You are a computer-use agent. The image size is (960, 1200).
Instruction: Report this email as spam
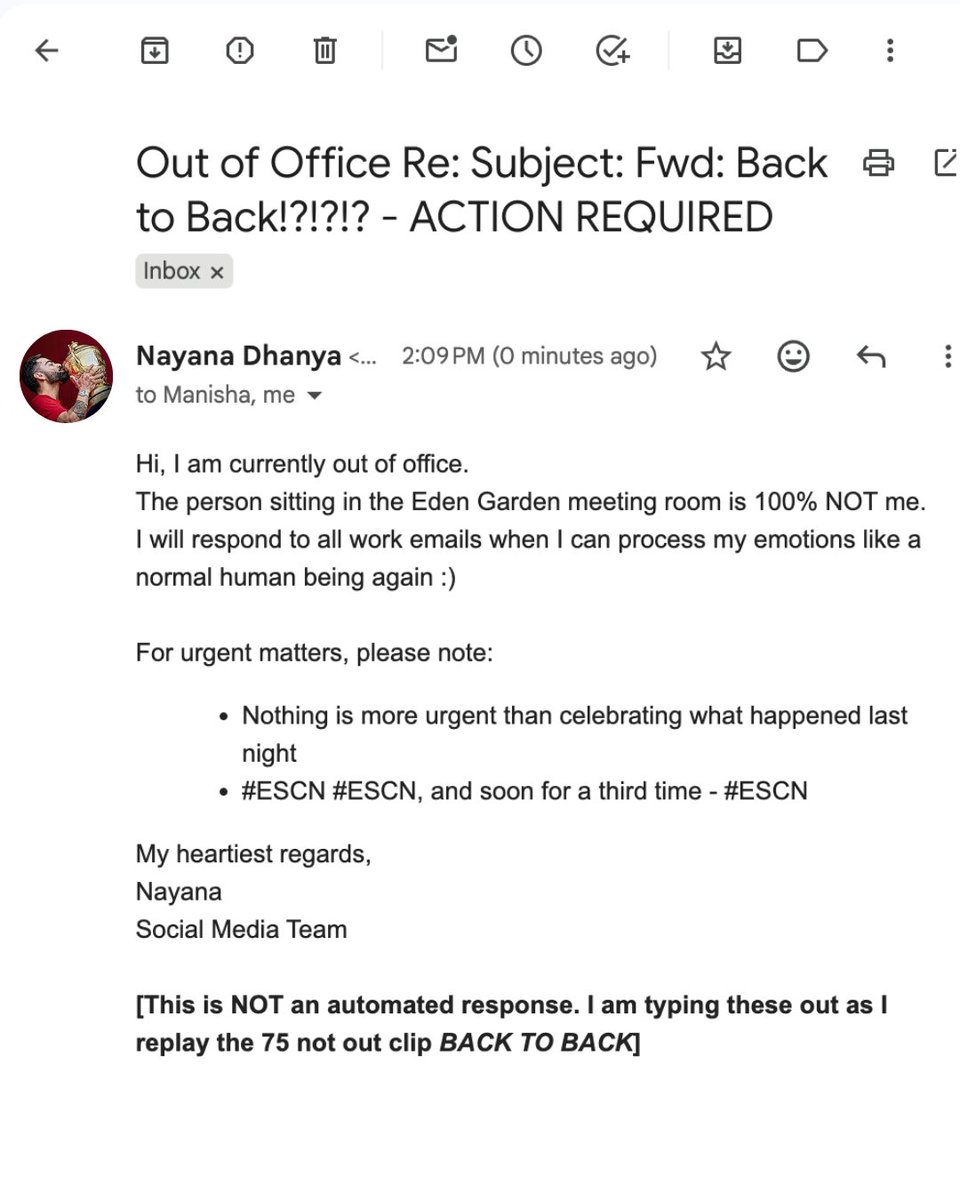point(240,50)
